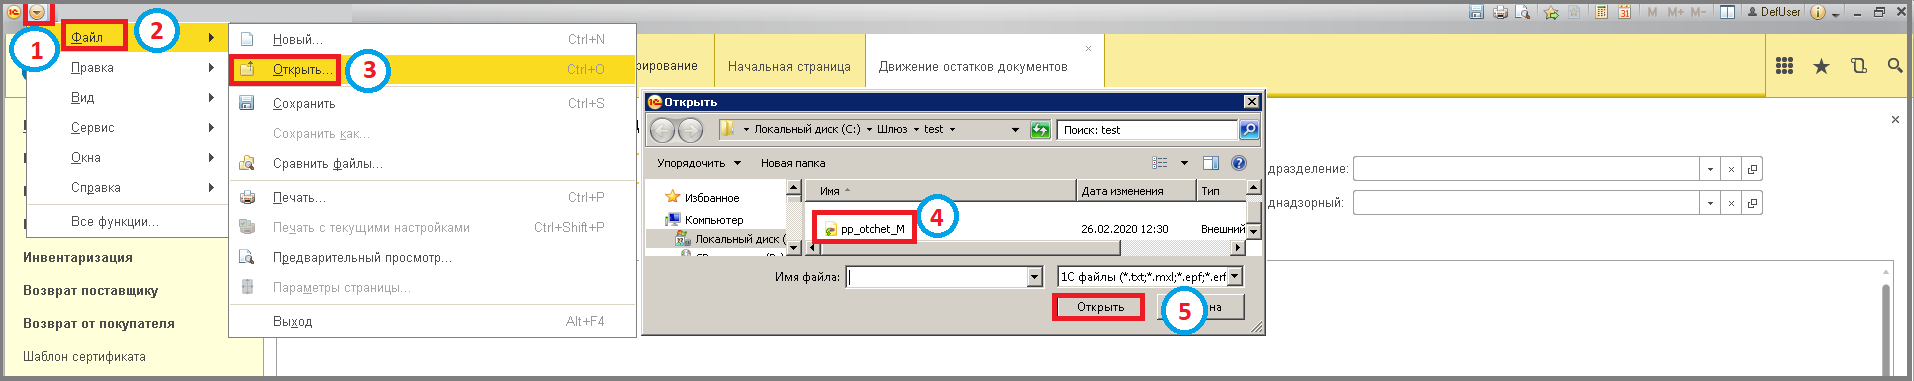Choose Печать... menu entry
This screenshot has width=1914, height=381.
click(x=433, y=198)
